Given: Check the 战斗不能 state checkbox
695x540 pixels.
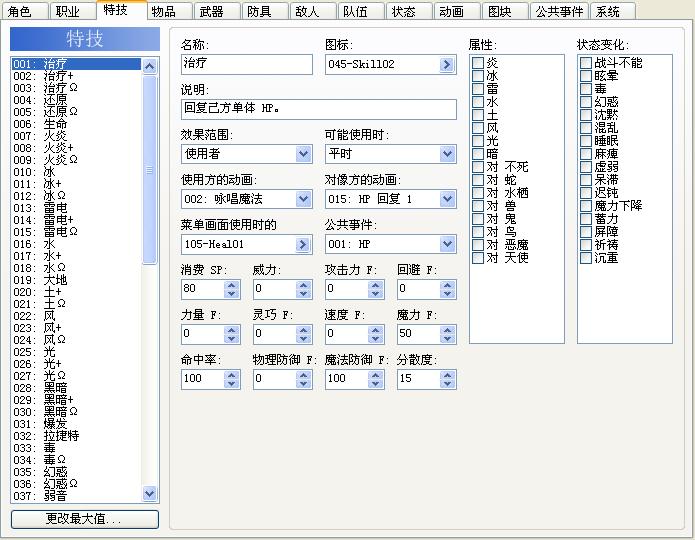Looking at the screenshot, I should coord(586,63).
